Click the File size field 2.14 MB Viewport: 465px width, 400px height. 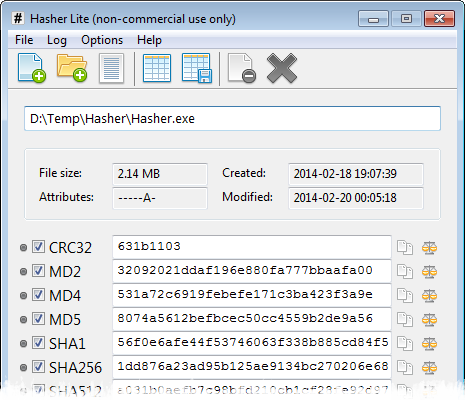(x=160, y=174)
